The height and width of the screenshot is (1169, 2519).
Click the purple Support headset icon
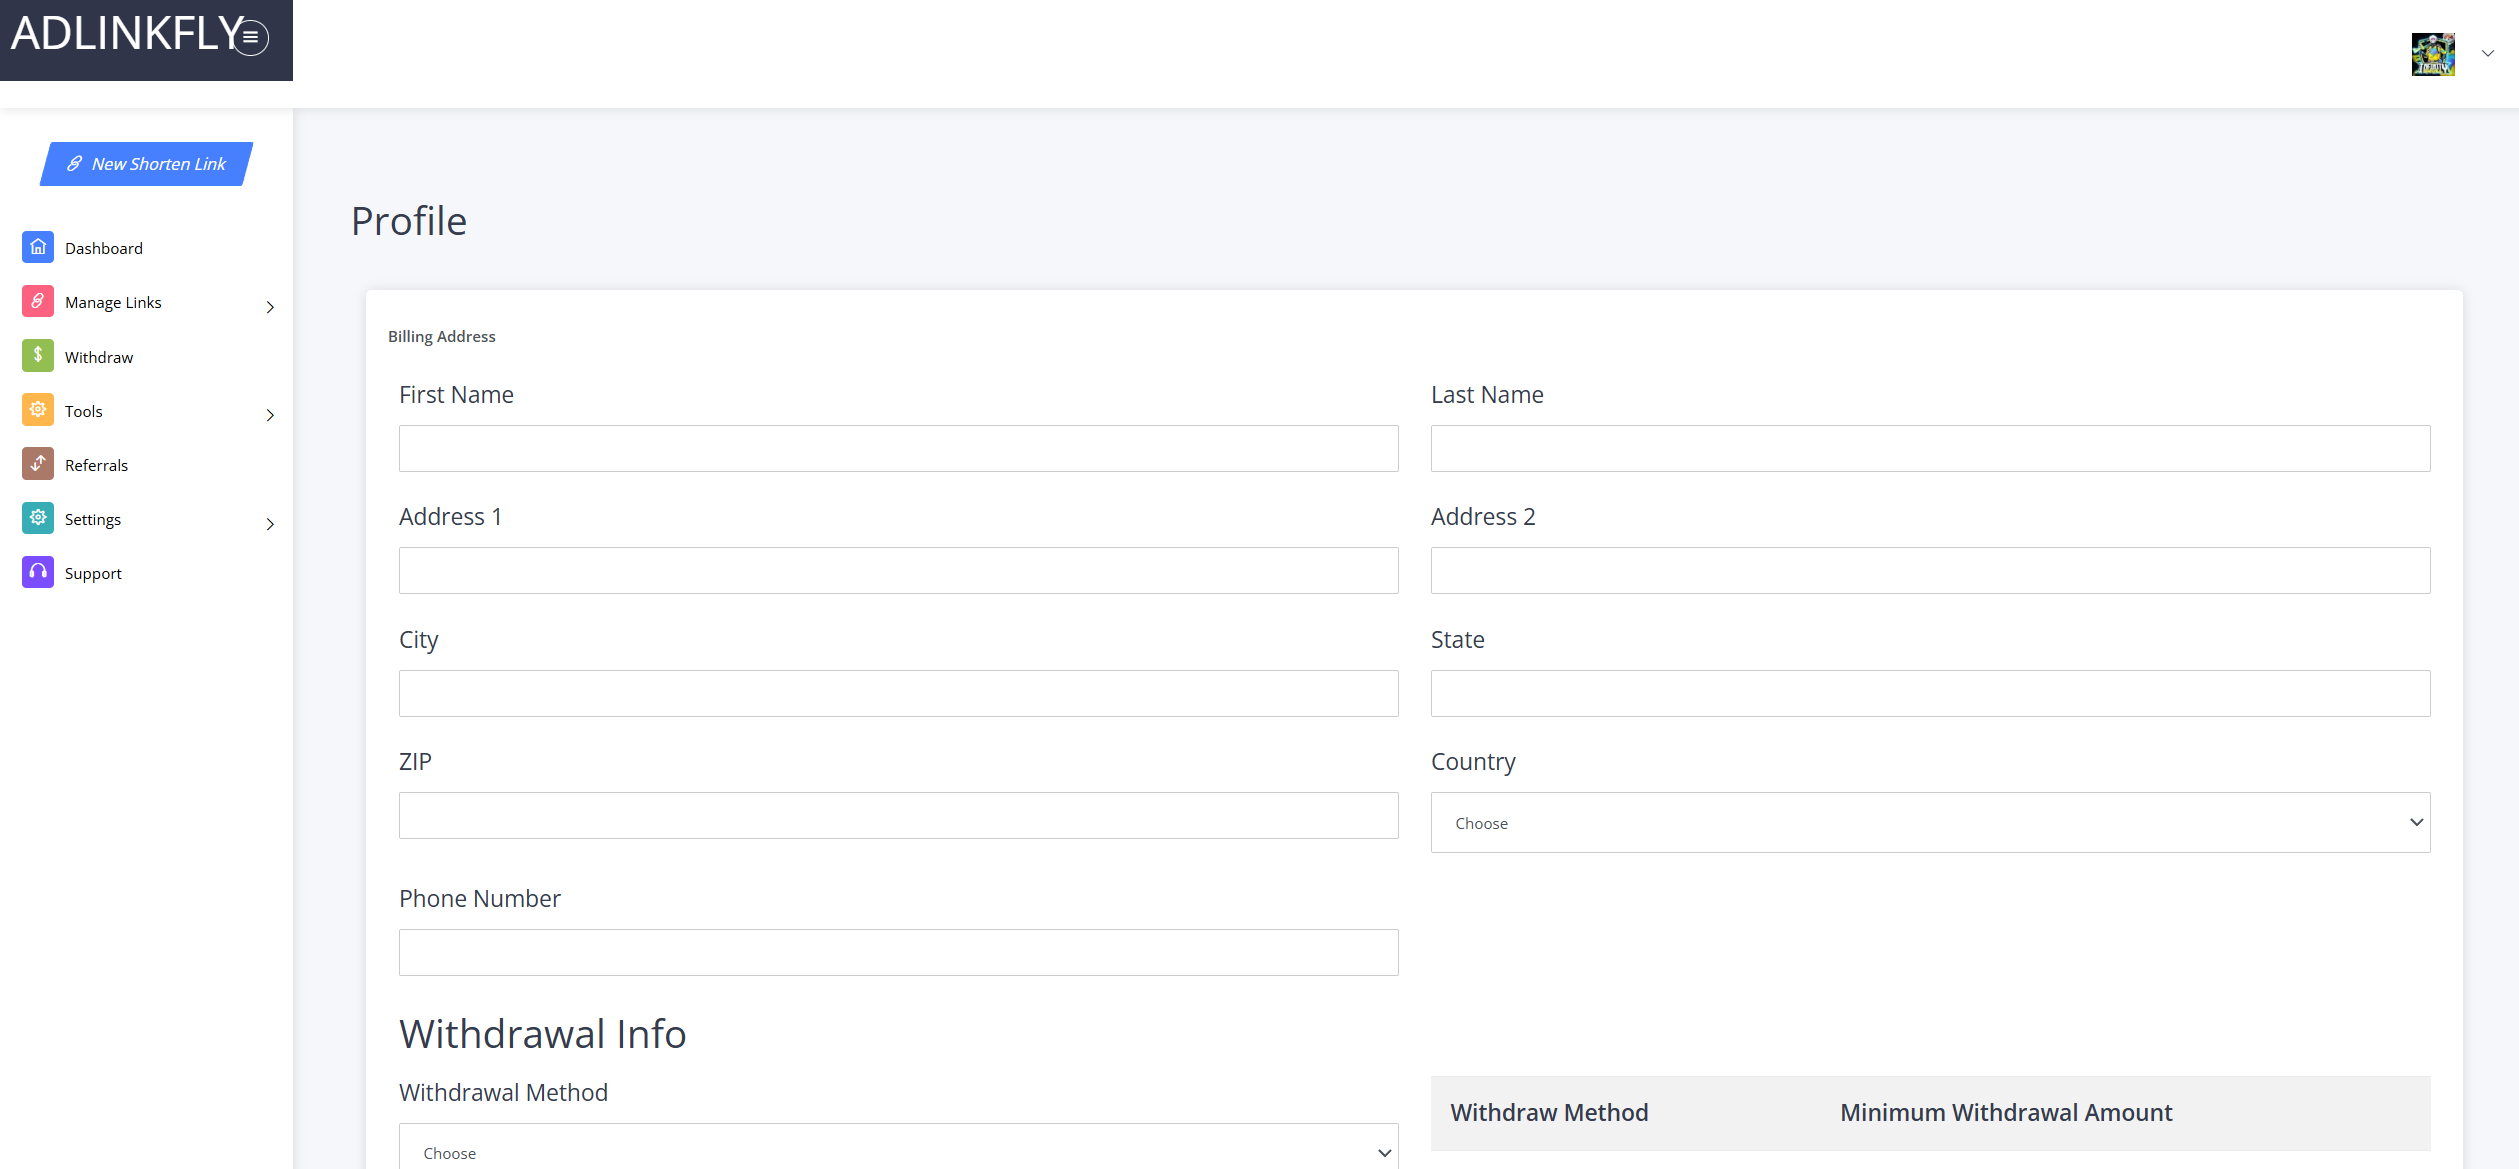click(38, 572)
